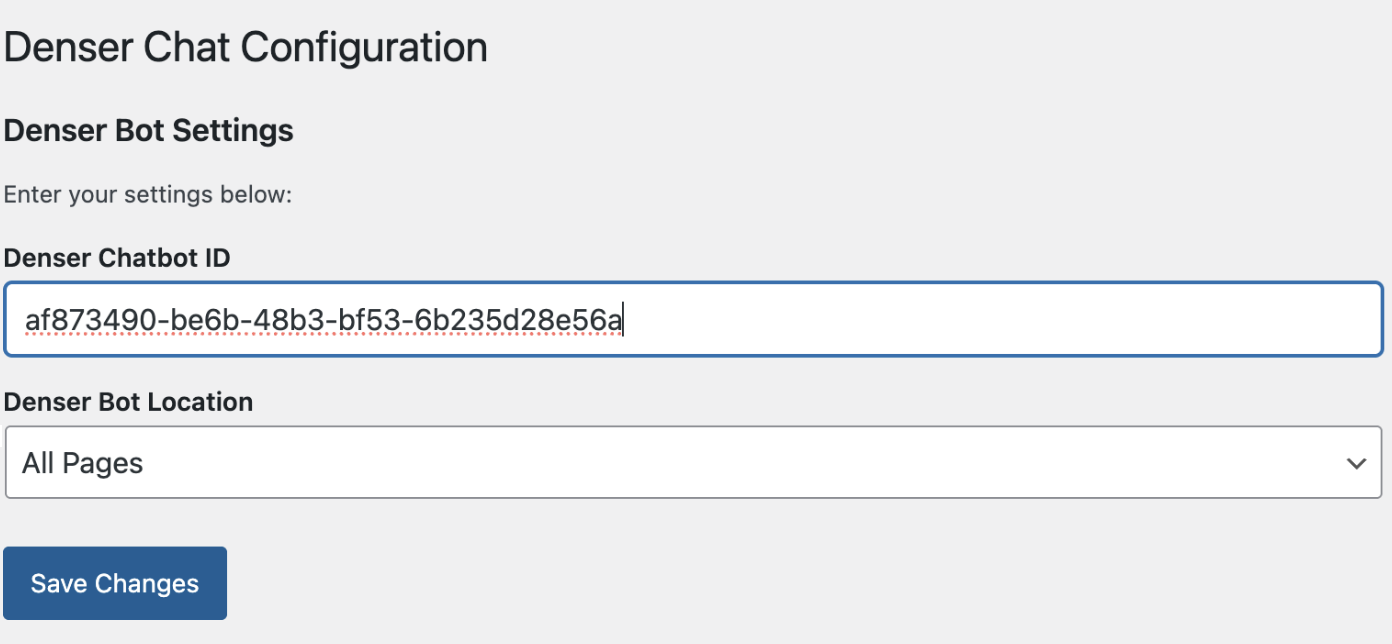Click the empty right side of Chatbot ID field
1392x644 pixels.
click(1000, 320)
